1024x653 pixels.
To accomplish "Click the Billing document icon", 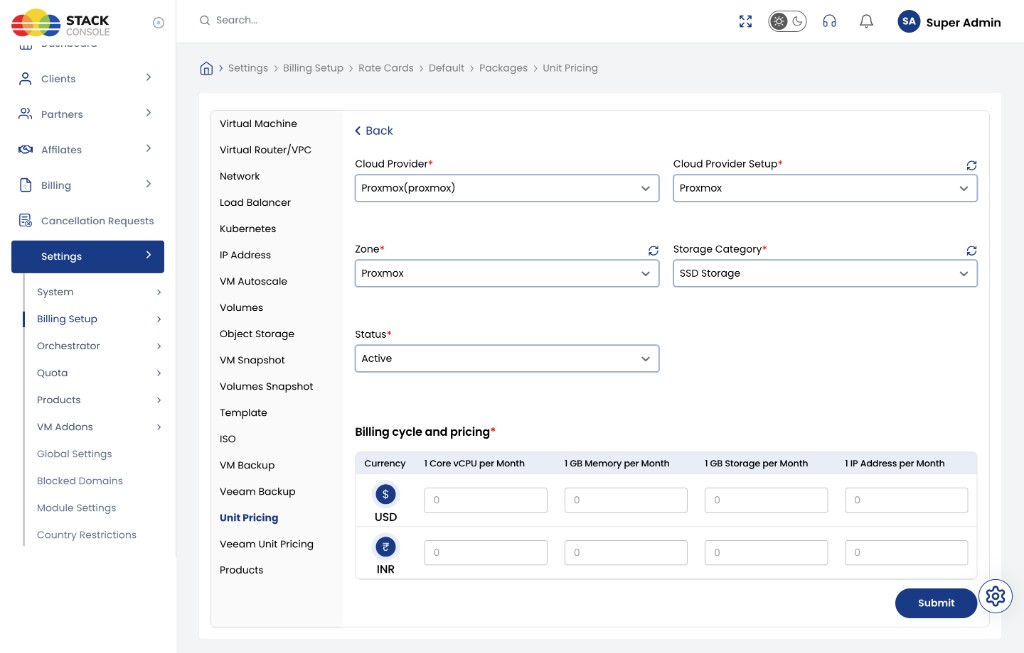I will [x=25, y=185].
